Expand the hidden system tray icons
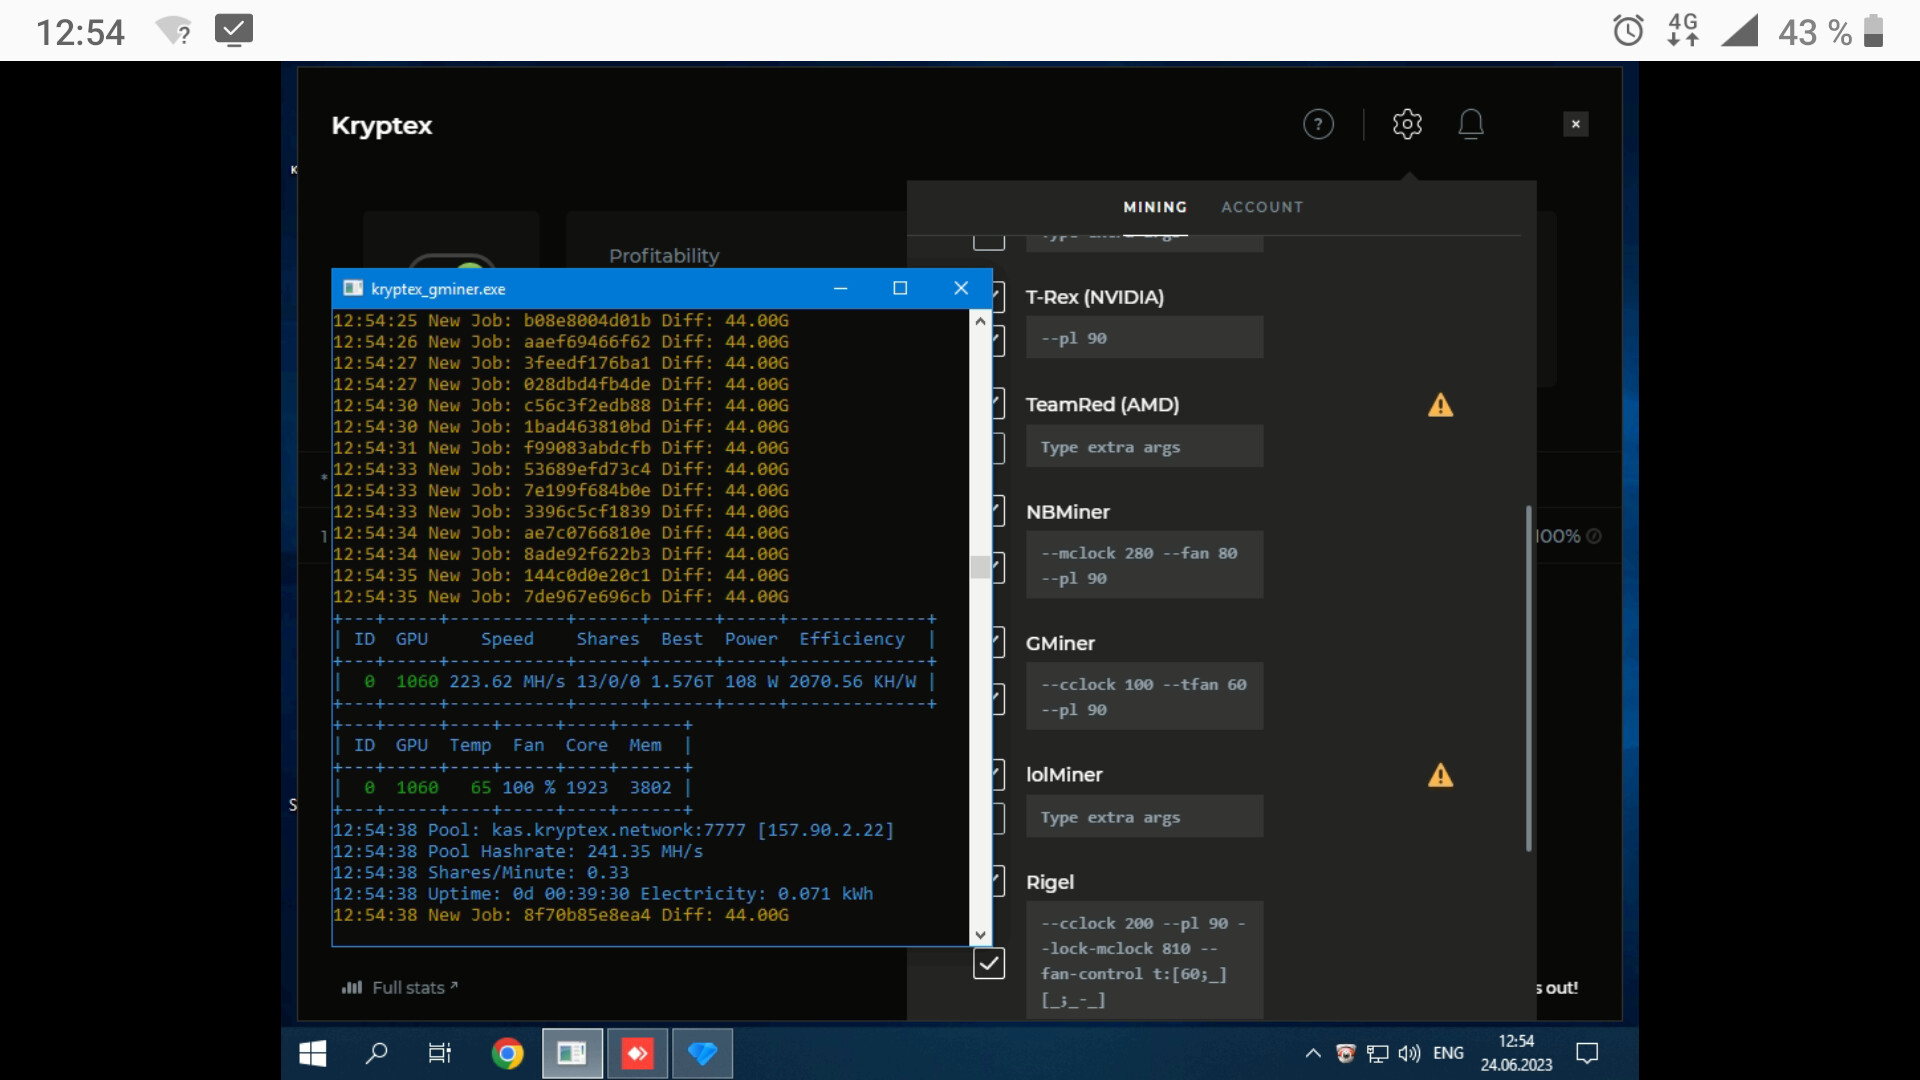The image size is (1920, 1080). (1313, 1053)
